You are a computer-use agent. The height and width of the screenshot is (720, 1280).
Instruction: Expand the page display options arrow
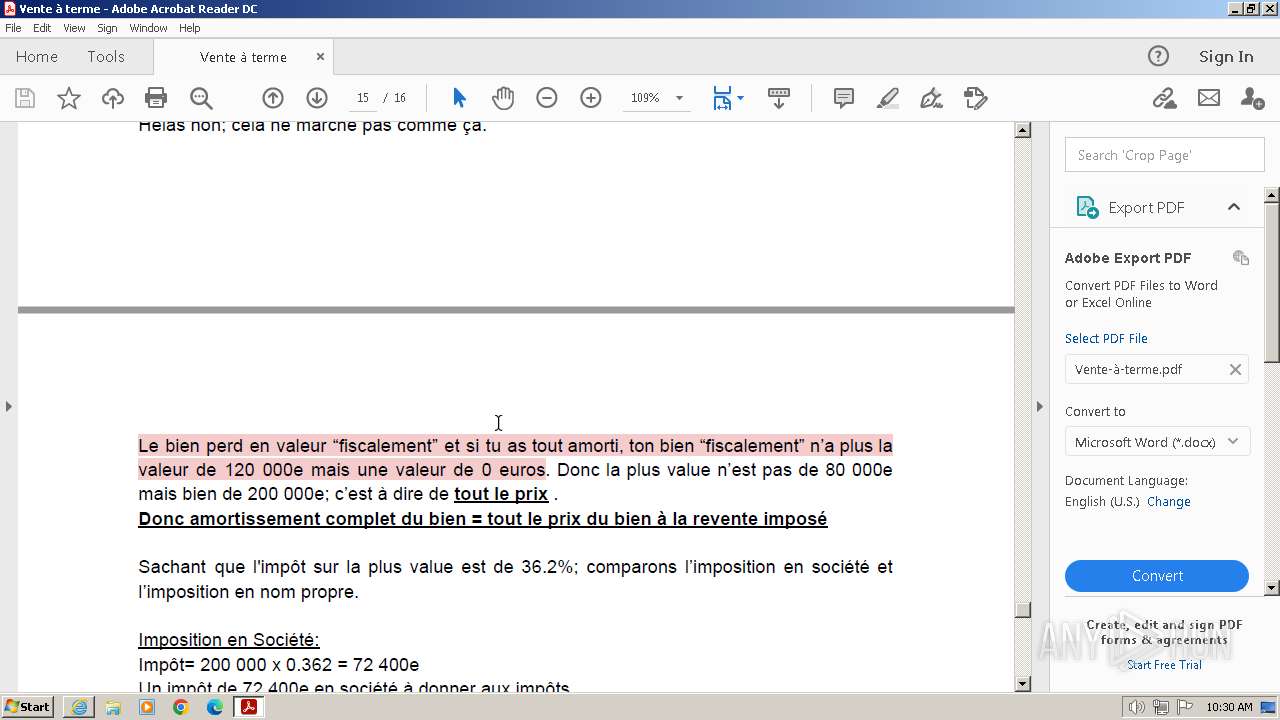(740, 98)
